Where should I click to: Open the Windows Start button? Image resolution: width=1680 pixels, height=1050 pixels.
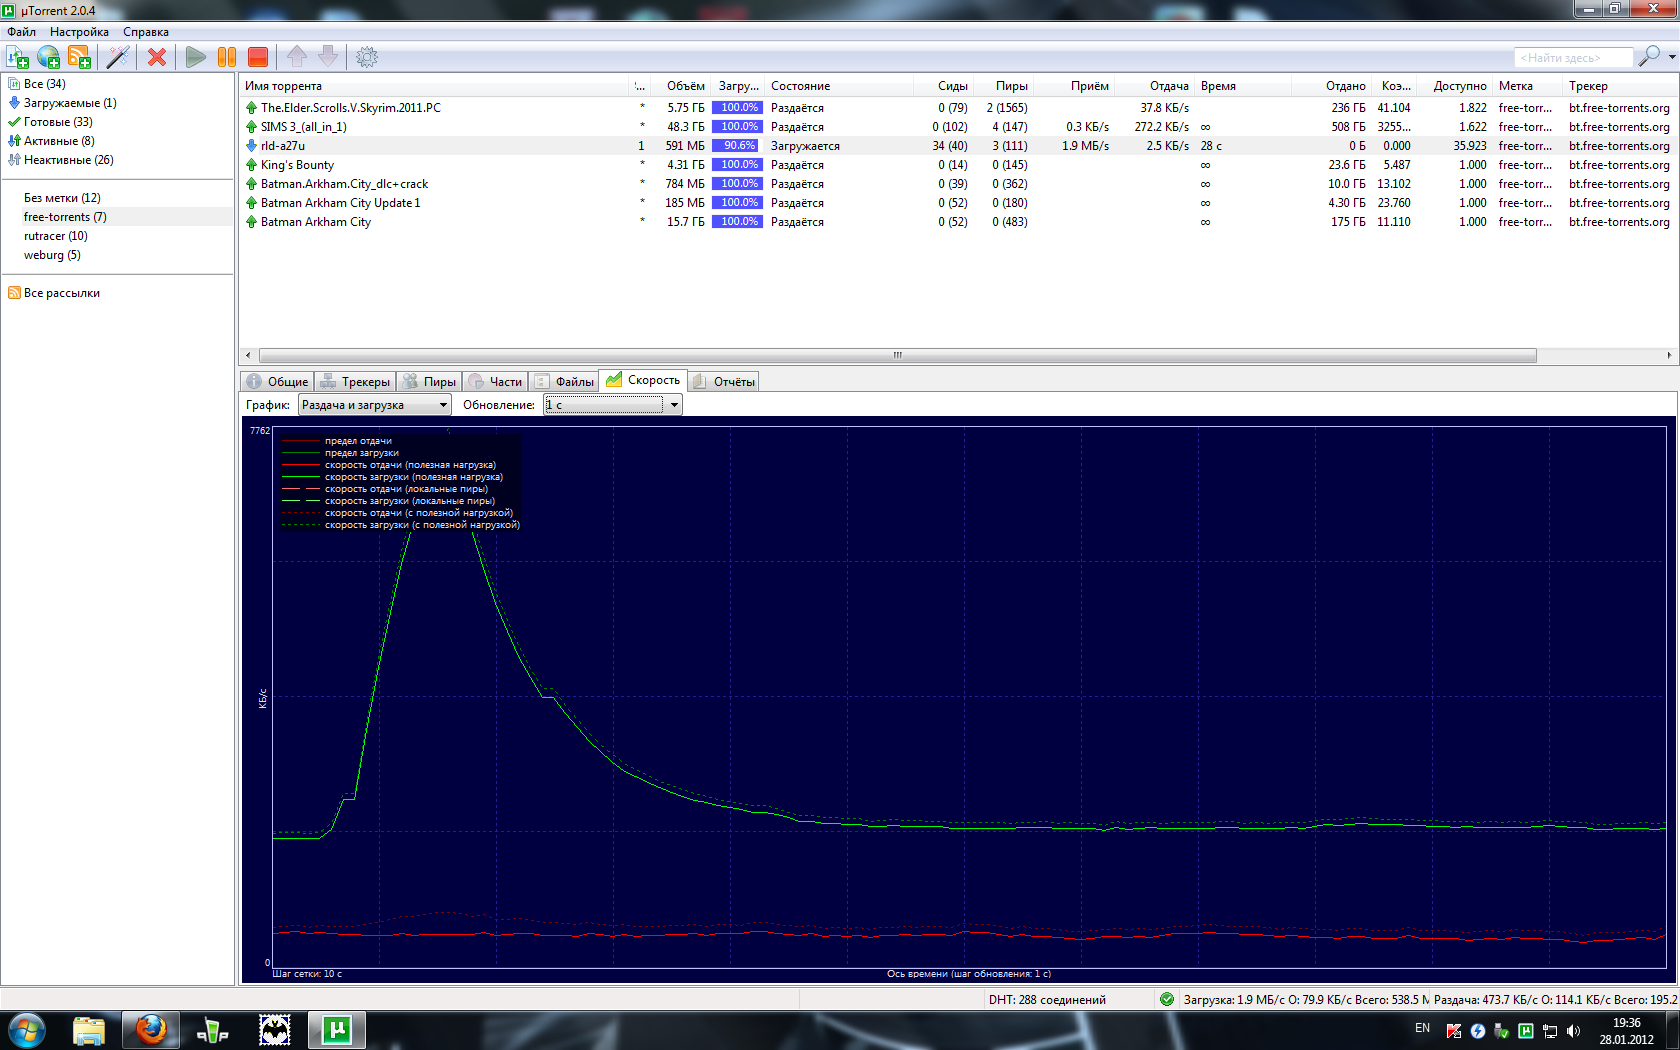(x=27, y=1030)
